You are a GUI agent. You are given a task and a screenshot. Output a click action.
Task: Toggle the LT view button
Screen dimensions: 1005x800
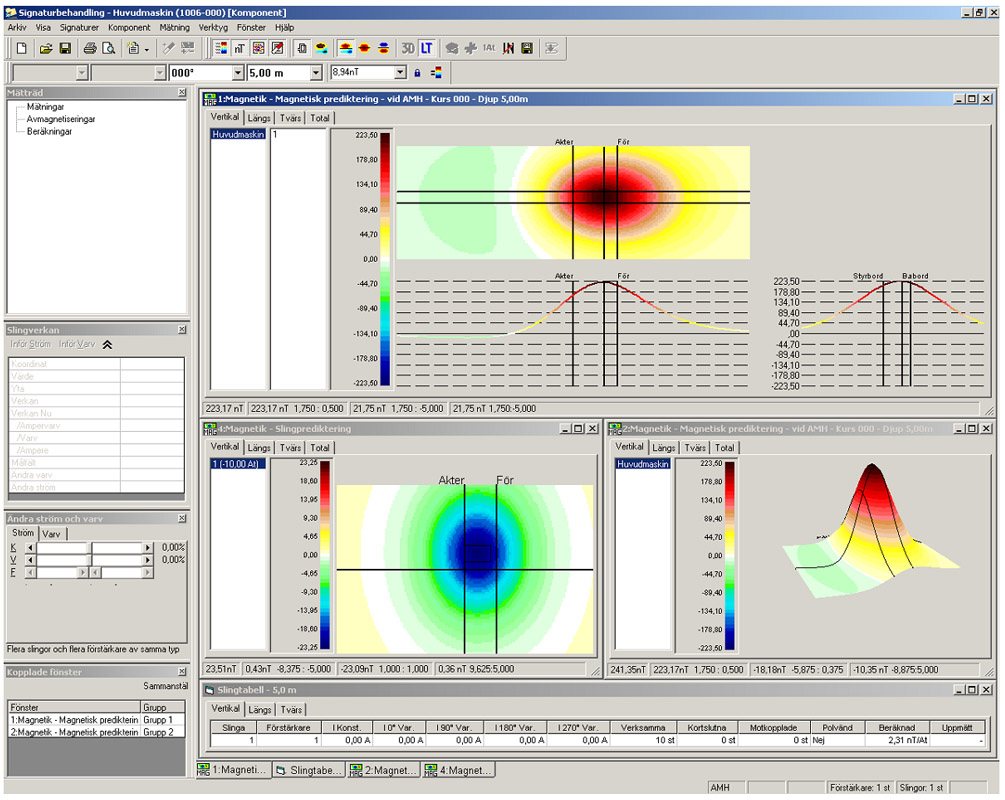pyautogui.click(x=427, y=48)
